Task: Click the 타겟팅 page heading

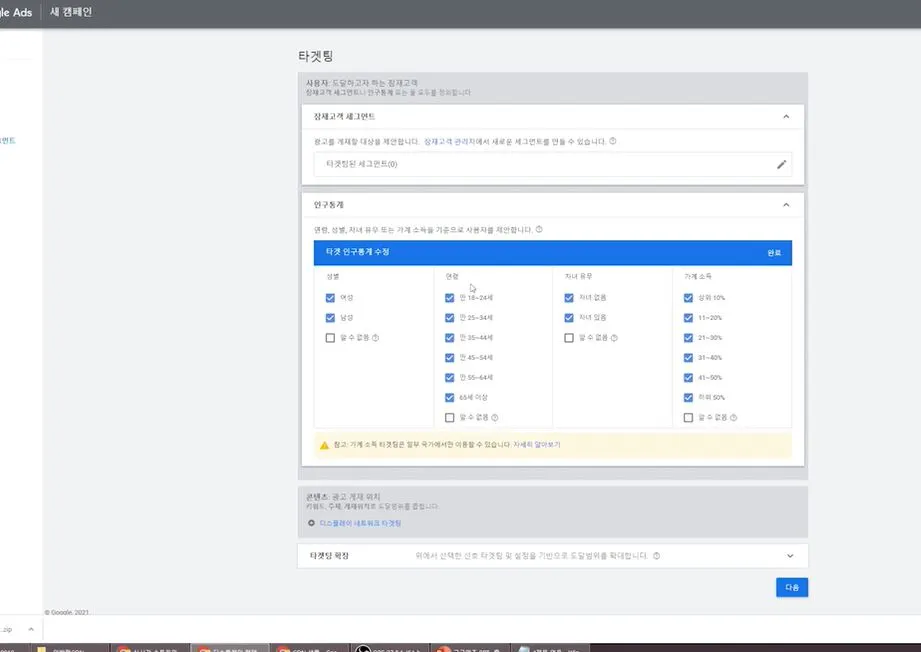Action: [x=315, y=56]
